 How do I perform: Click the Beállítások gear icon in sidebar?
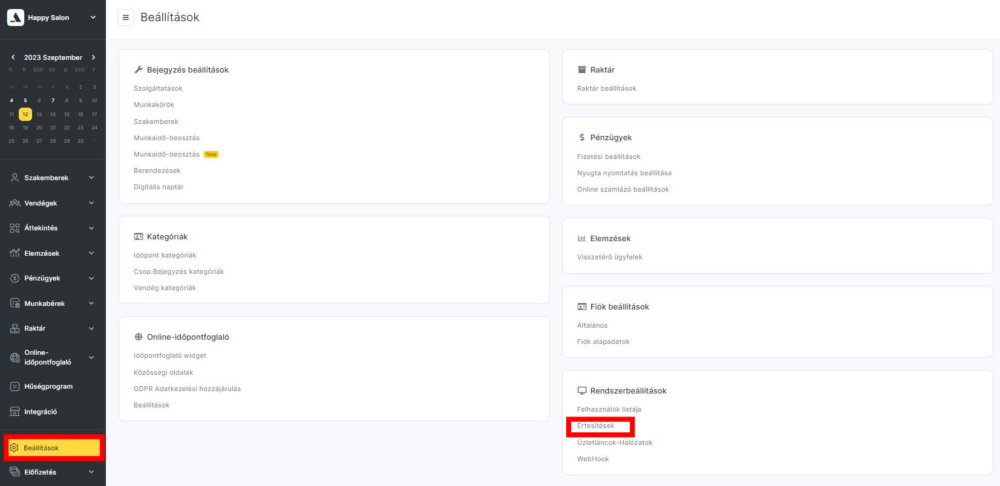click(x=15, y=448)
